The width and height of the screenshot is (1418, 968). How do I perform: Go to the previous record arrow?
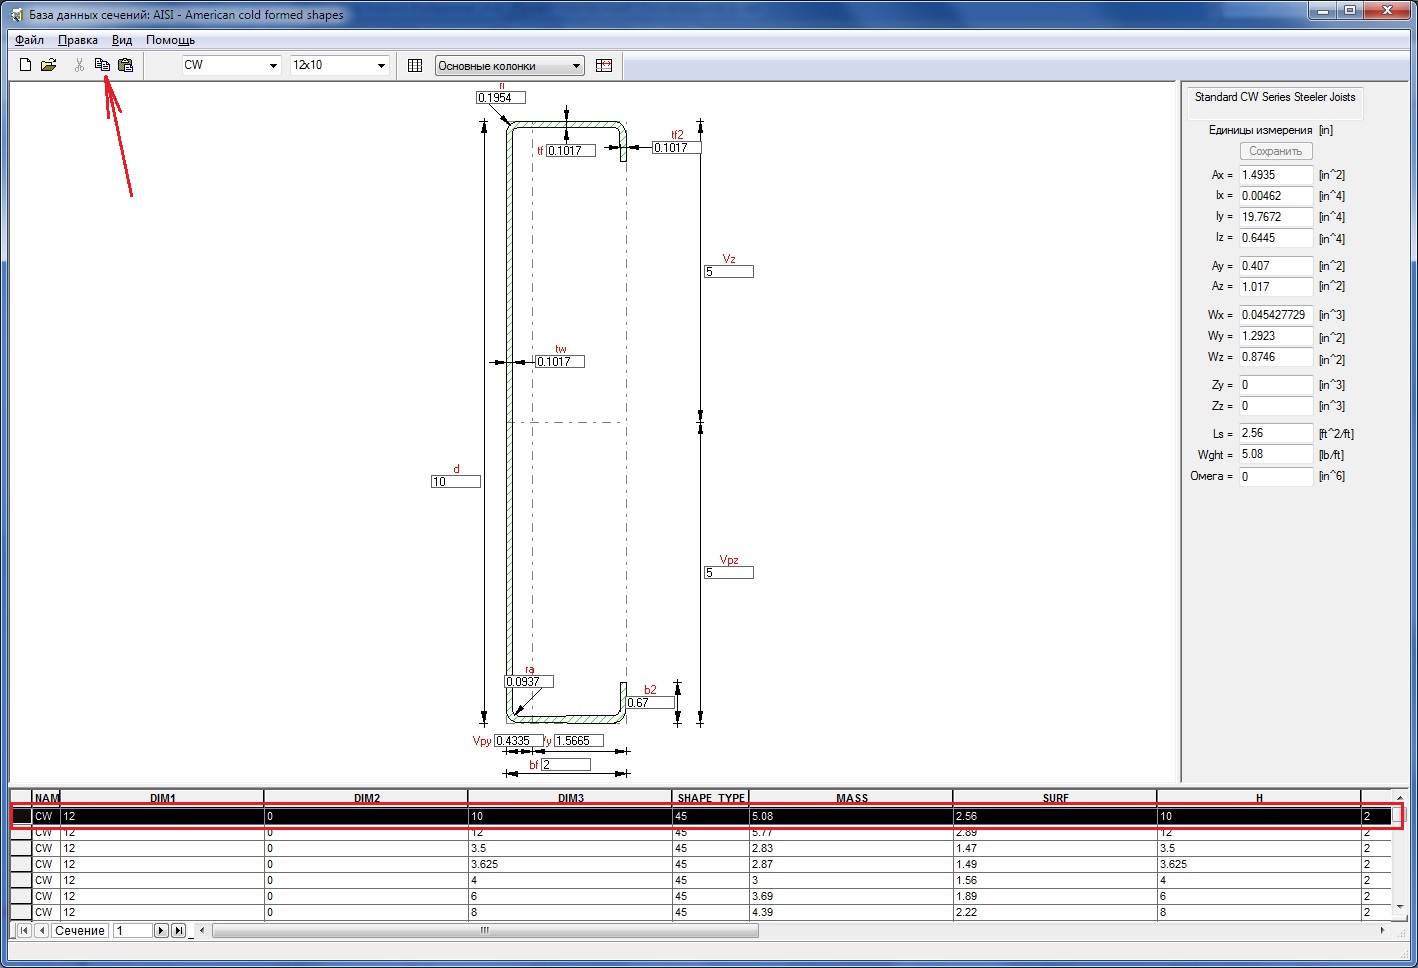coord(41,930)
